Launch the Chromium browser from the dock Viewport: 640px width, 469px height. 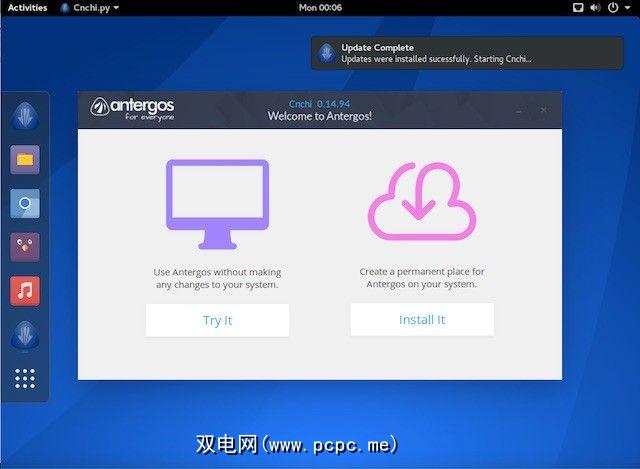pyautogui.click(x=25, y=203)
